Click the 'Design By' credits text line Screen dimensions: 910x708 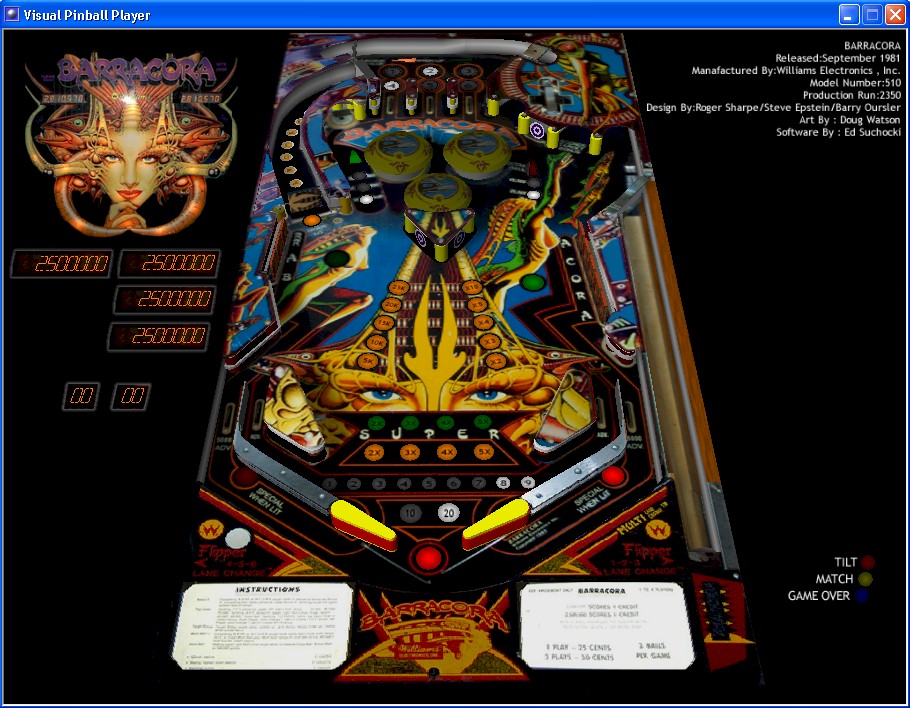point(774,107)
